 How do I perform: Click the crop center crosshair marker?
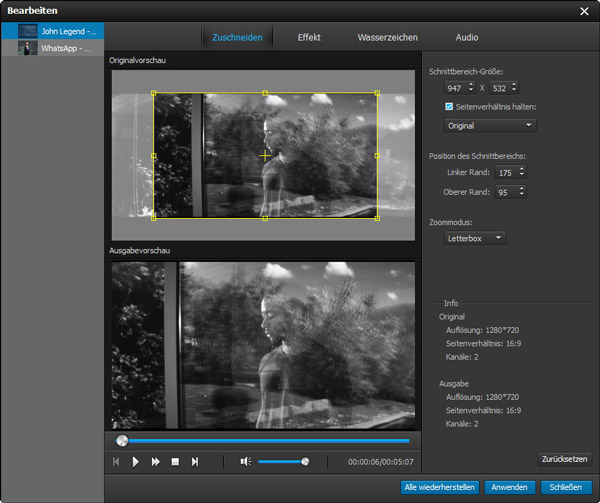(x=265, y=156)
